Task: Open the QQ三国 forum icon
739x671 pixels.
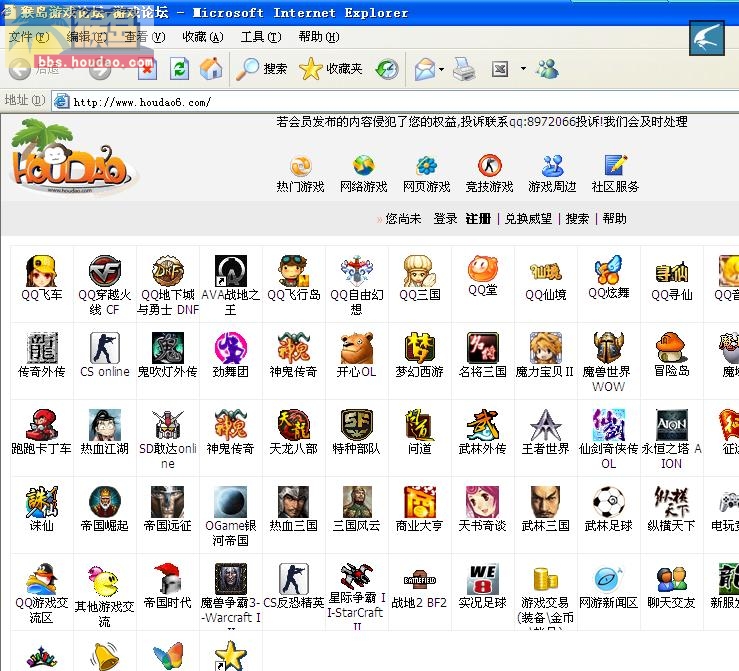Action: point(419,271)
